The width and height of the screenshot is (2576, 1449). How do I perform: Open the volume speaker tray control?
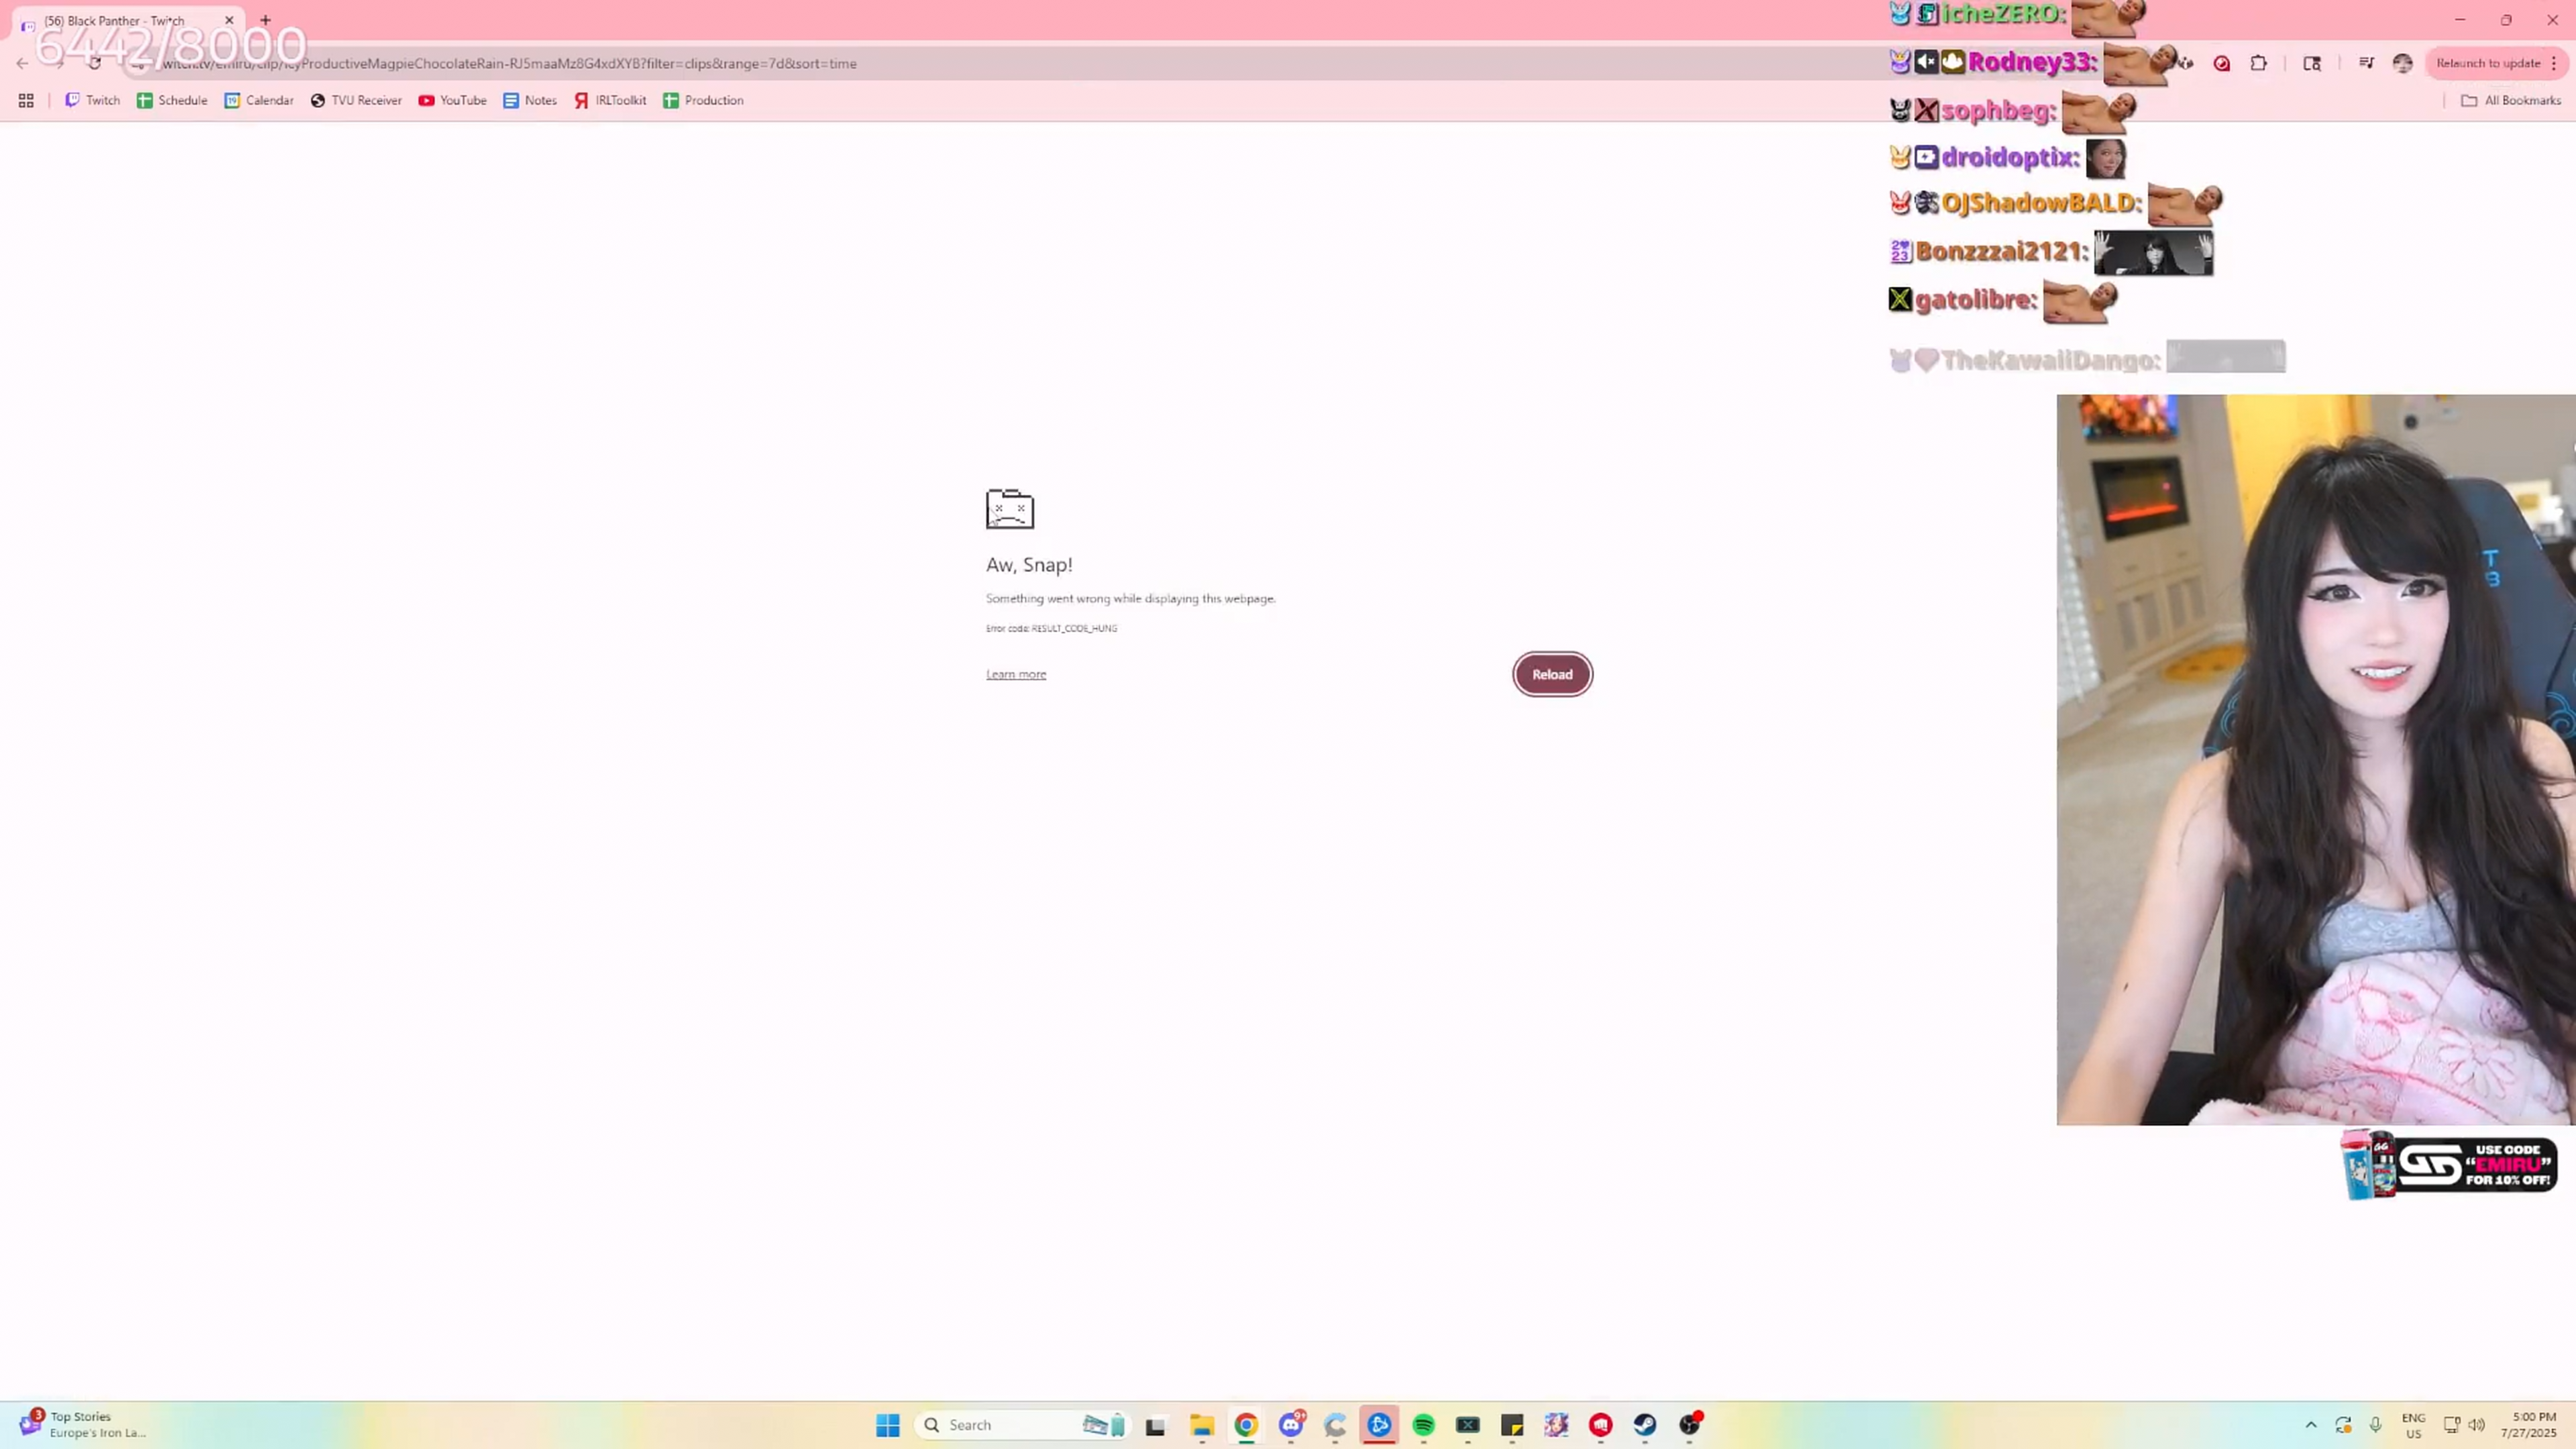(x=2477, y=1425)
